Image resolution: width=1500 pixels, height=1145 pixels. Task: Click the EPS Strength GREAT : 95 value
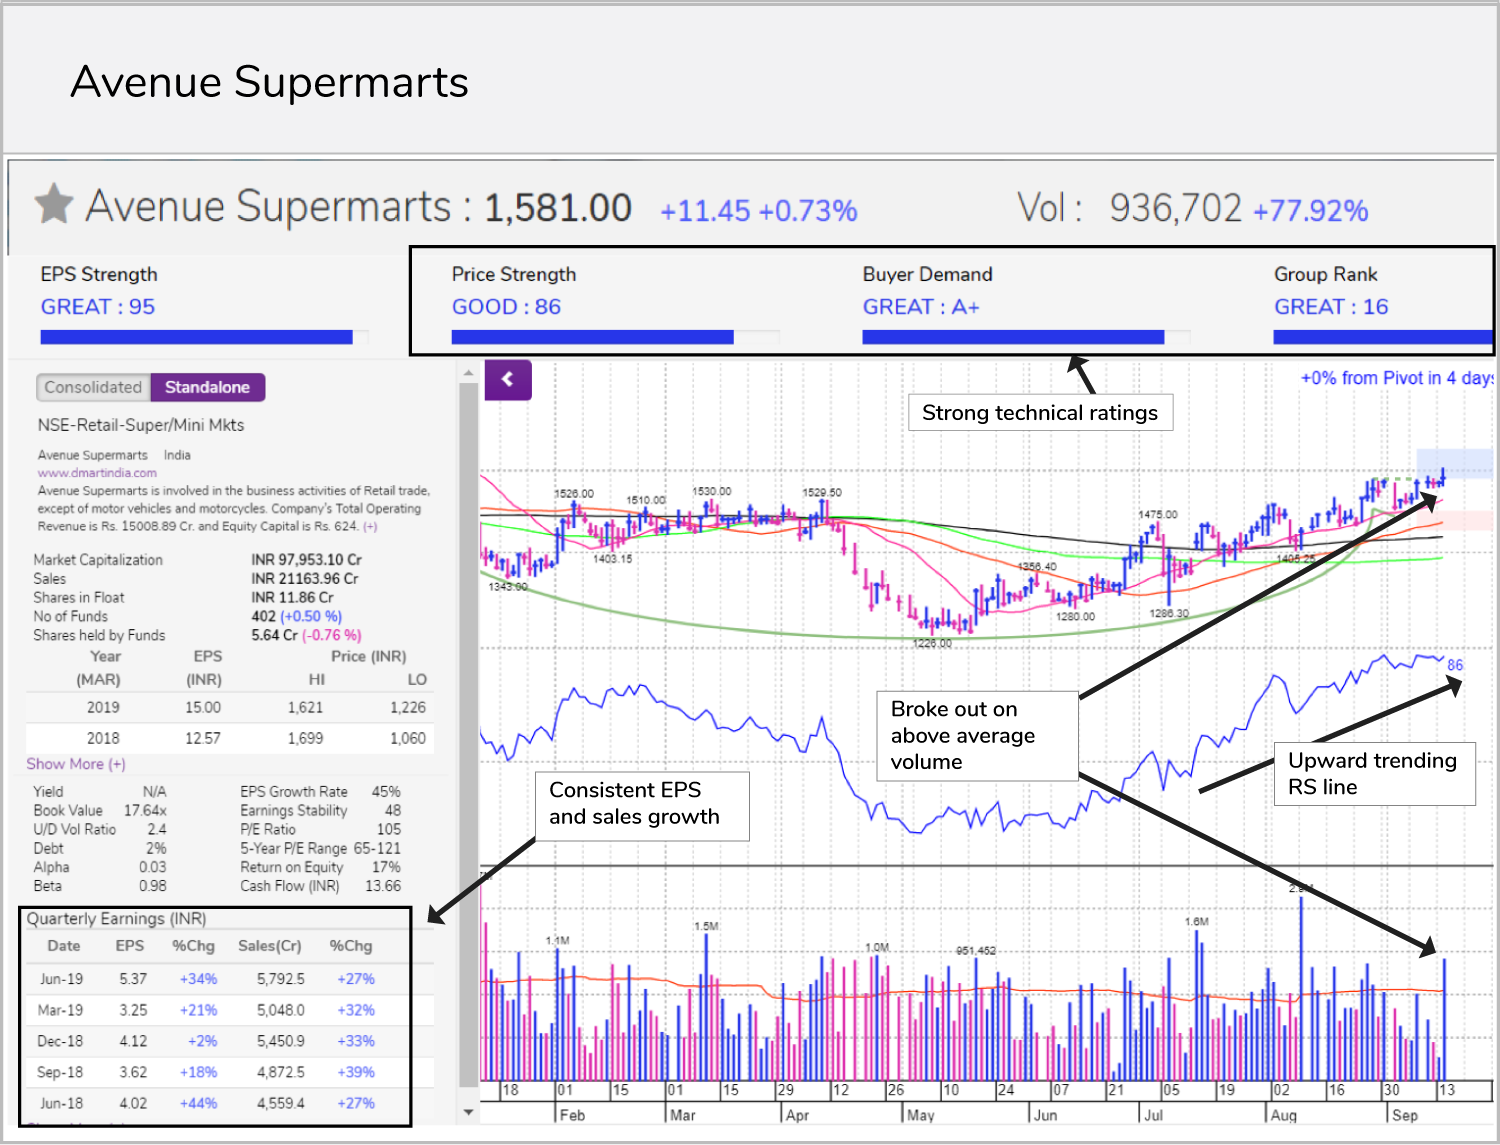98,307
